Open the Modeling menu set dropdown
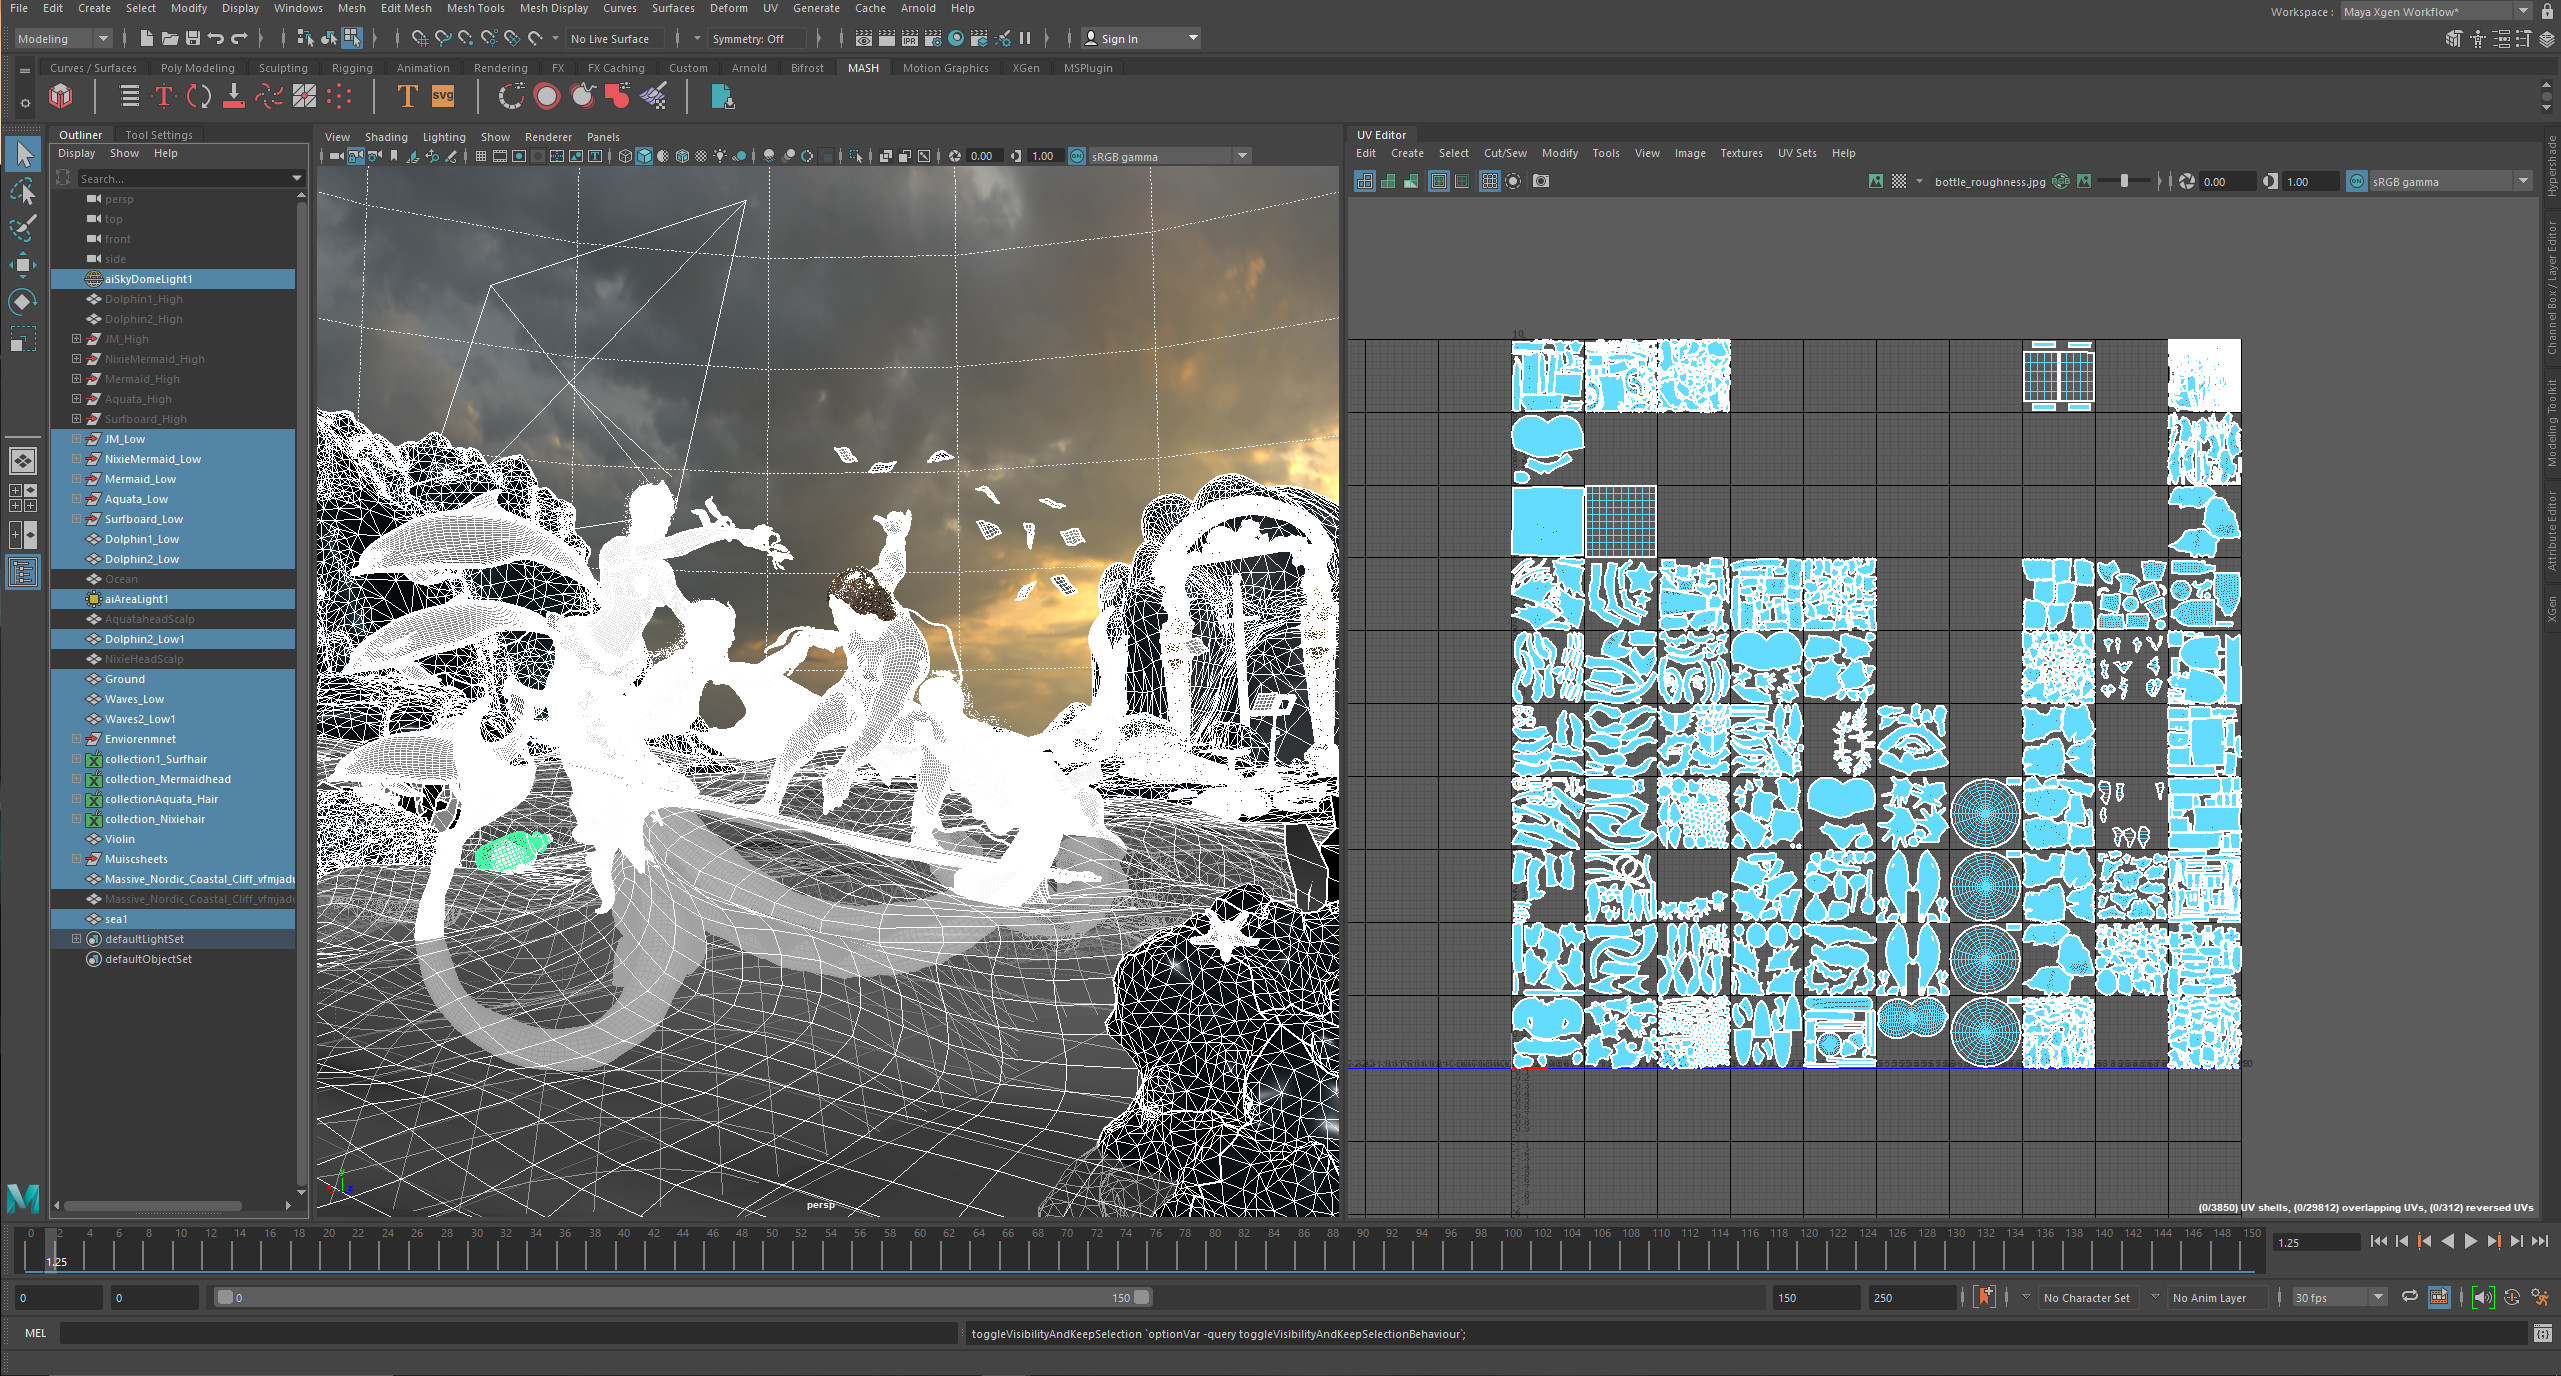The height and width of the screenshot is (1376, 2561). tap(62, 39)
